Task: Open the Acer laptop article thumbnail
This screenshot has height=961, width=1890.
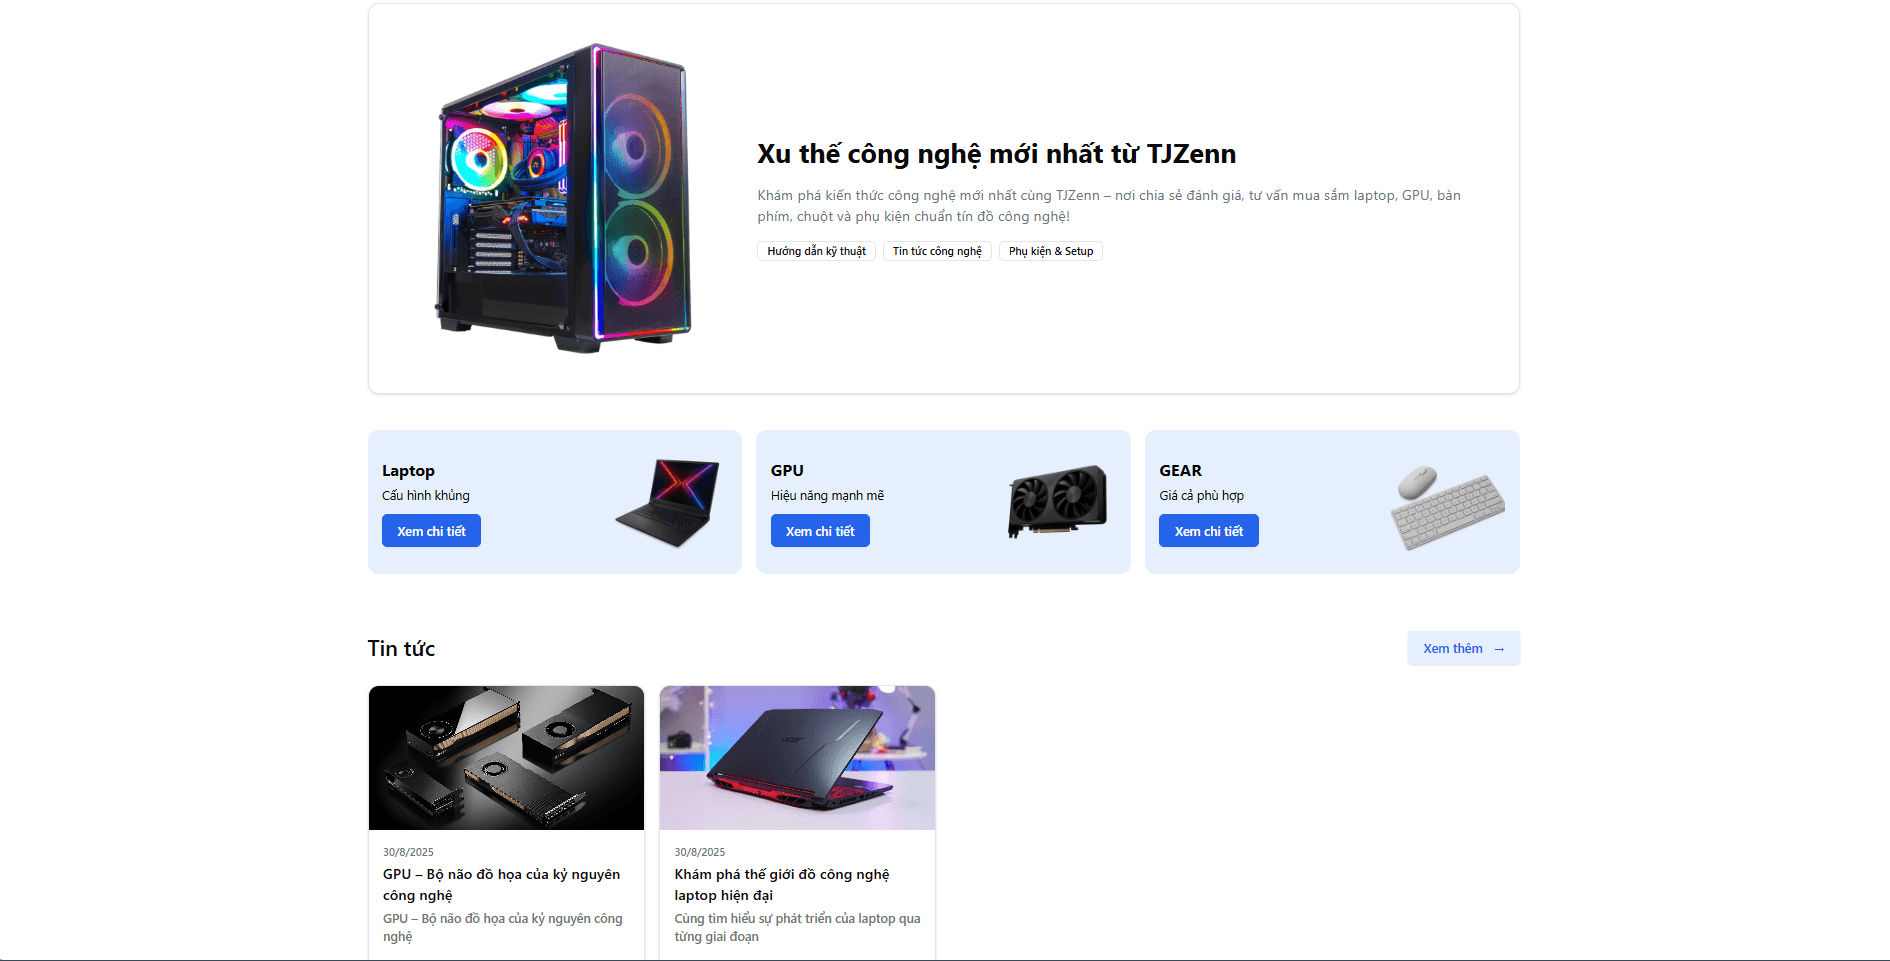Action: point(797,758)
